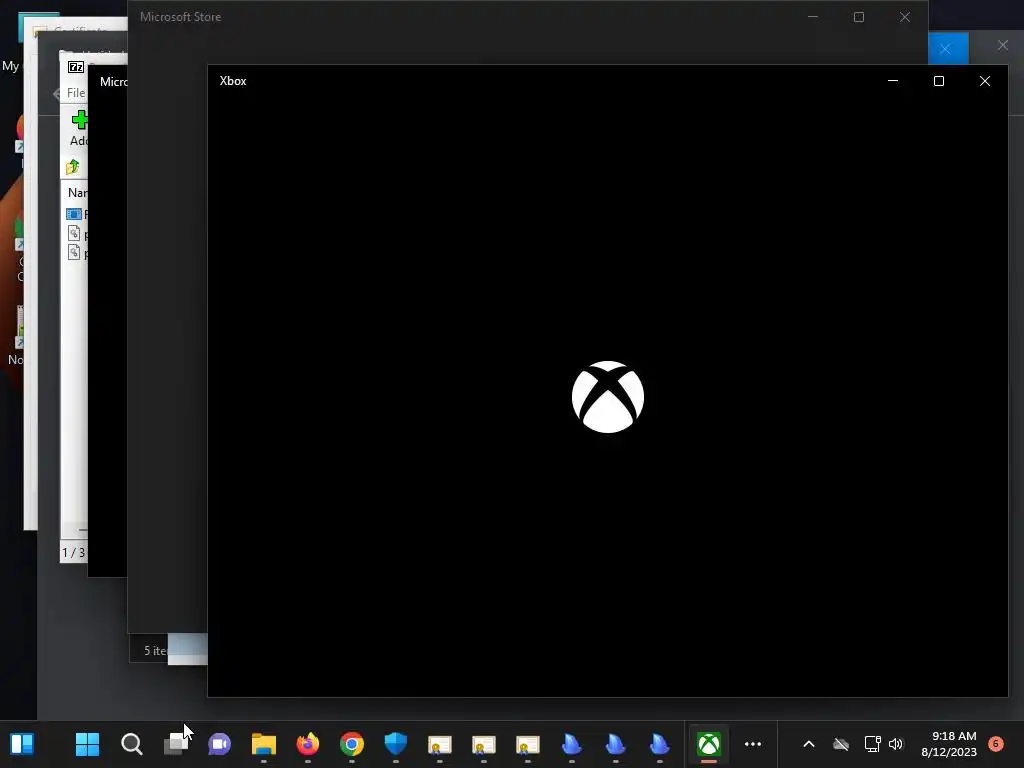The width and height of the screenshot is (1024, 768).
Task: Close the Microsoft Store window
Action: tap(904, 17)
